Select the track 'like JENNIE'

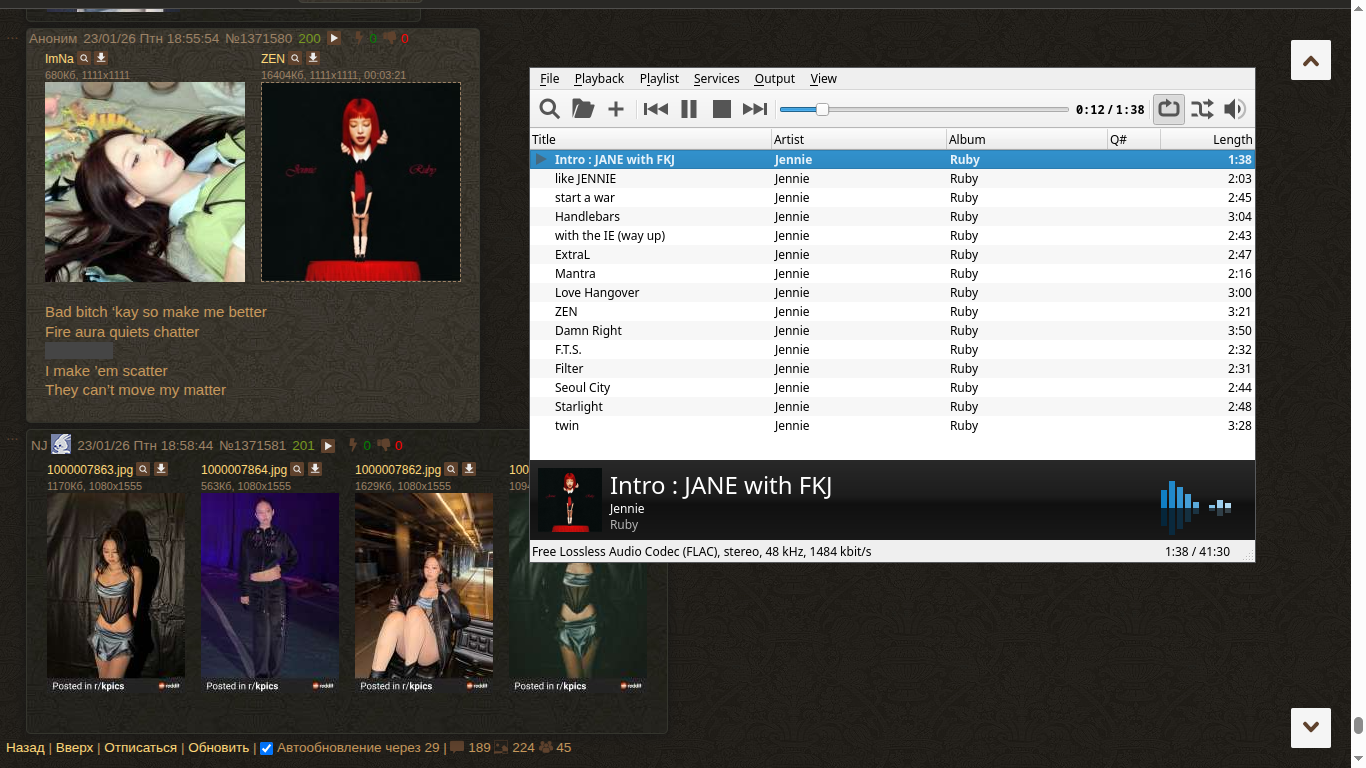pos(892,179)
